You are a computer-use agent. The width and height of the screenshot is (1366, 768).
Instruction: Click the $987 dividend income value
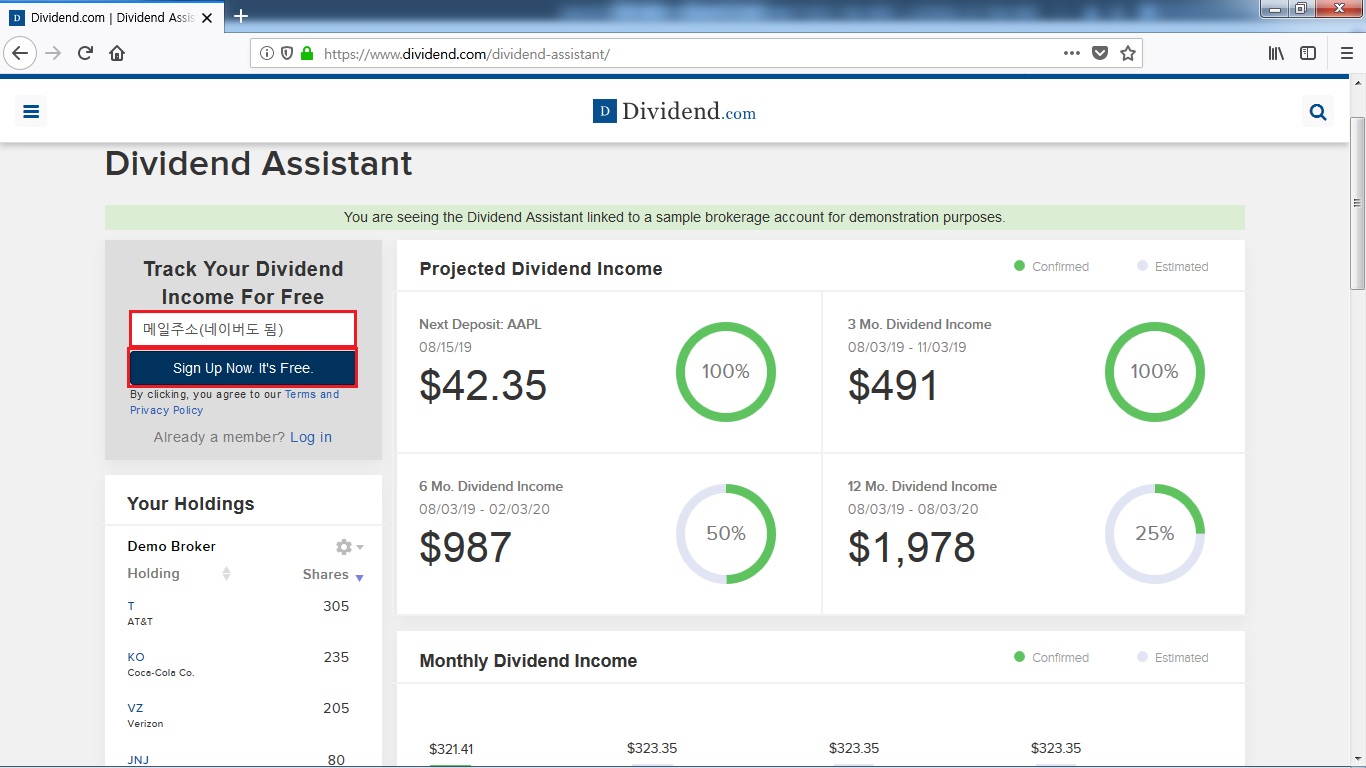[x=465, y=547]
